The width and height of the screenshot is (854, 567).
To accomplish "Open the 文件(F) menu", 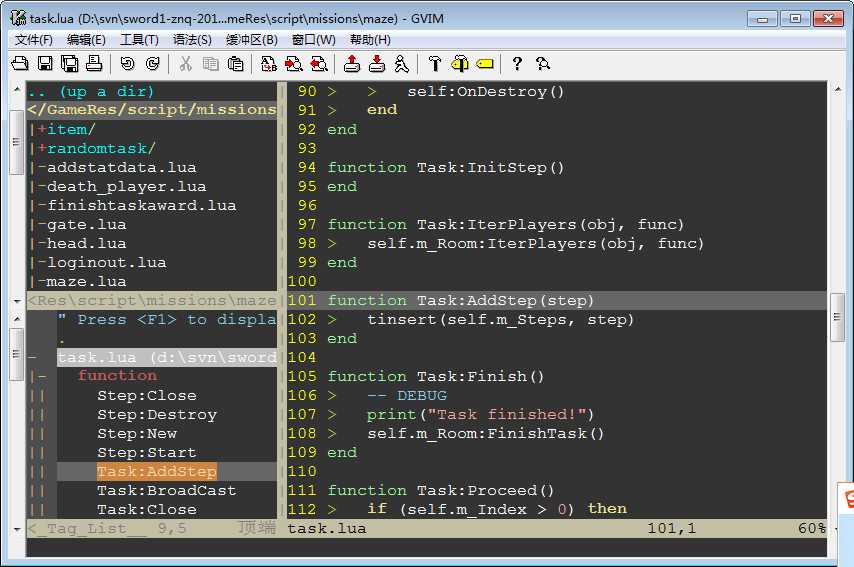I will 33,40.
